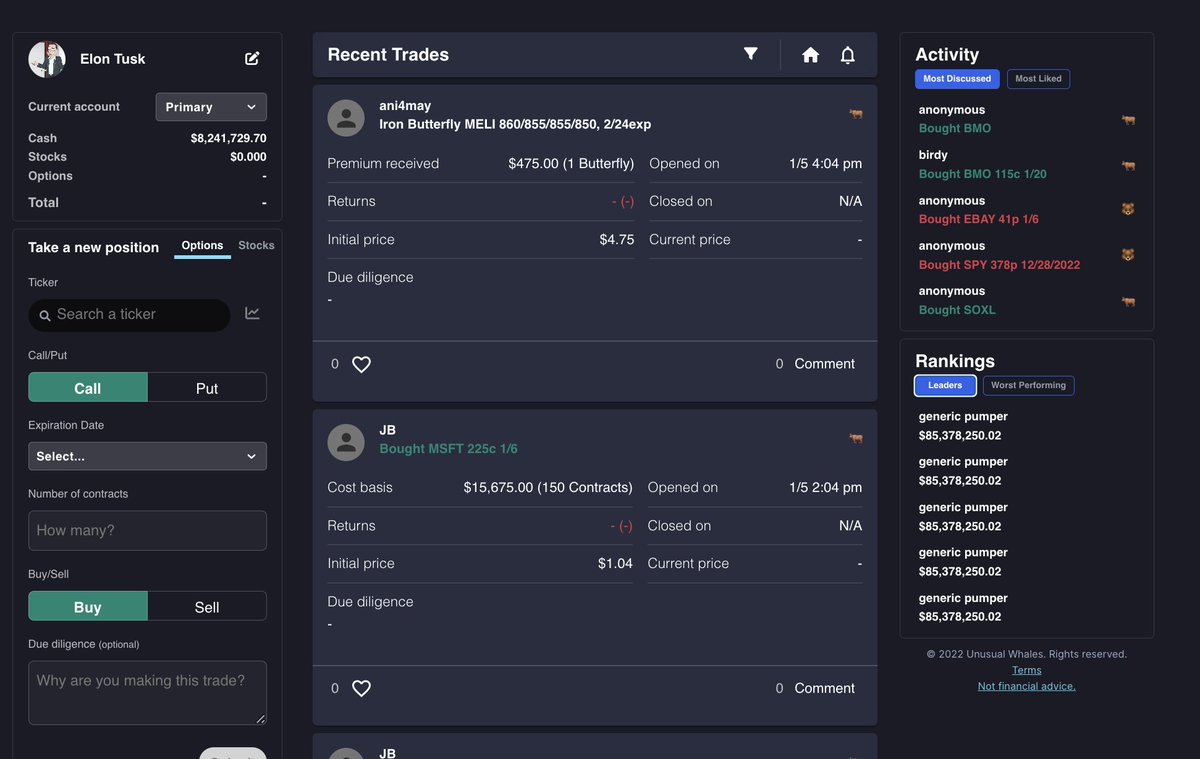Screen dimensions: 1200x759
Task: Click bull icon beside birdy BMO 115c
Action: coord(1128,165)
